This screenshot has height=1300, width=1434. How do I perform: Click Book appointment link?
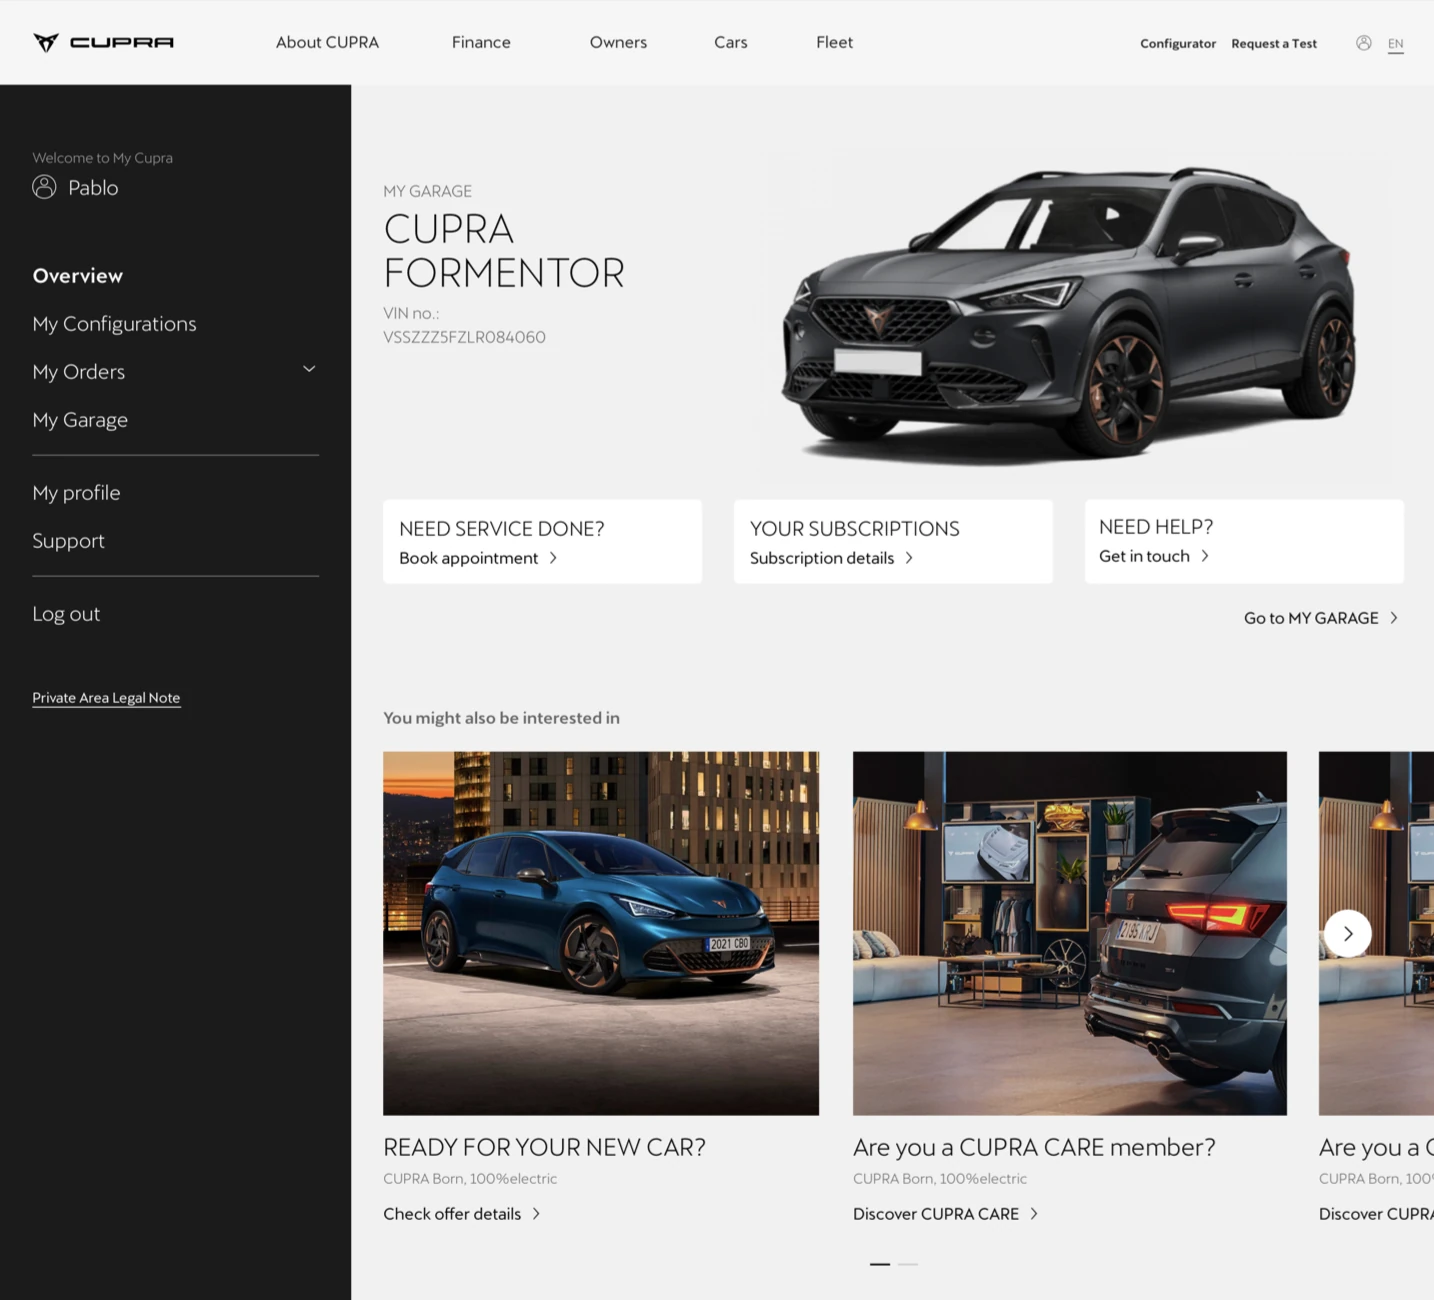[468, 558]
